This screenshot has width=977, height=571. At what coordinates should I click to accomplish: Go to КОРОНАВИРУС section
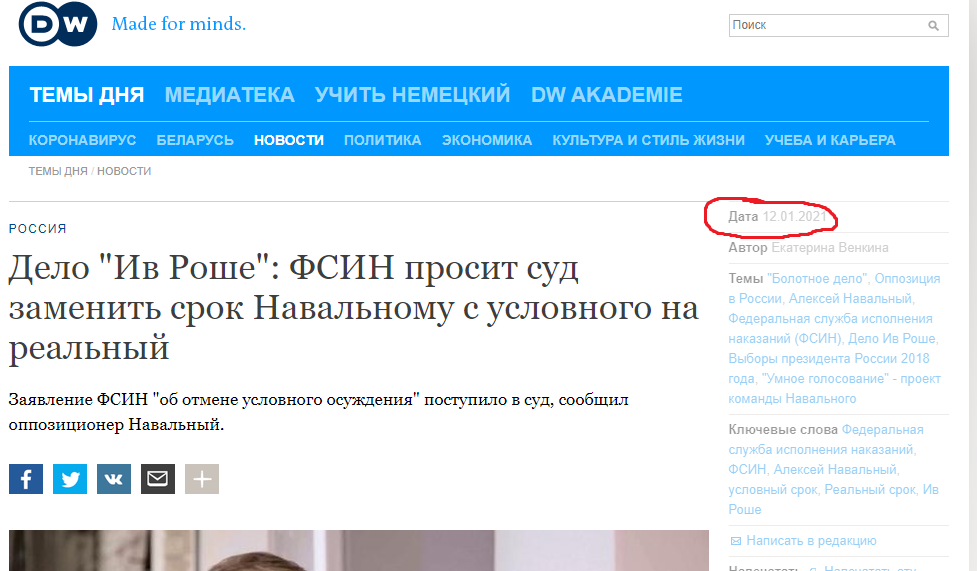pos(82,140)
